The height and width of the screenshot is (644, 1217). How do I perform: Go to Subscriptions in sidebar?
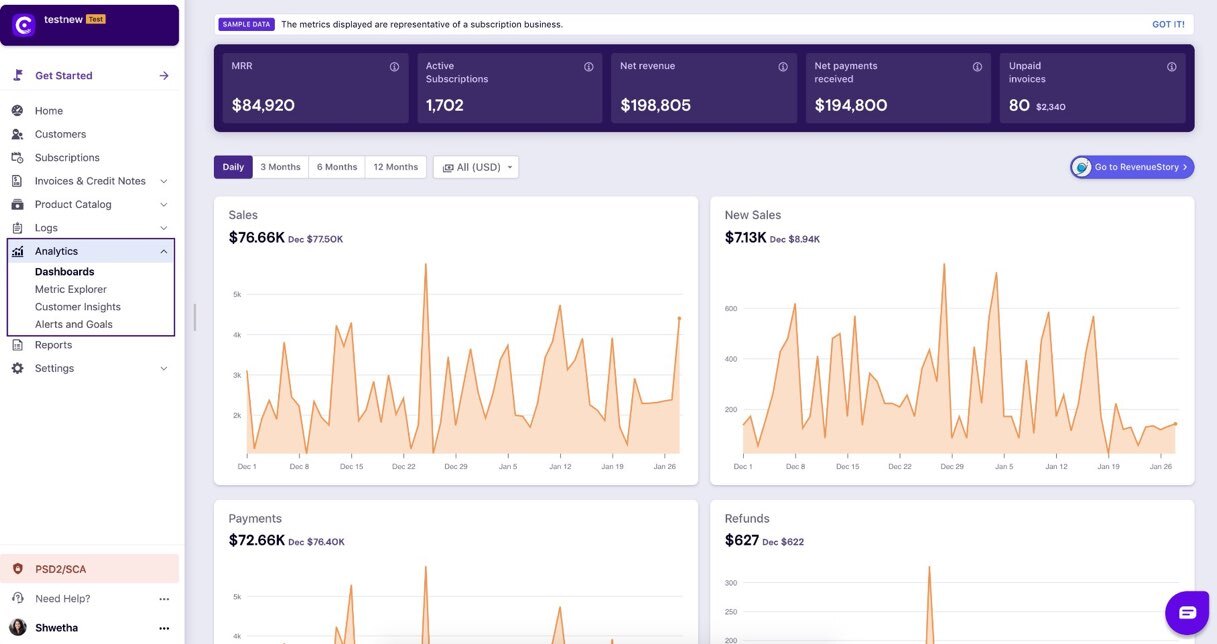pyautogui.click(x=67, y=158)
